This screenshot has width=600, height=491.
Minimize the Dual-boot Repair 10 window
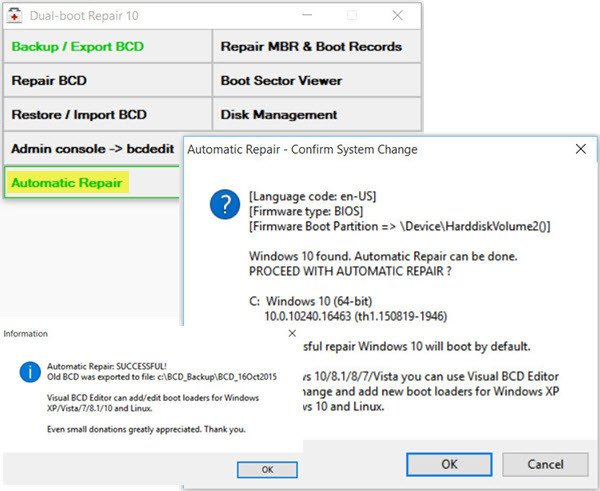[x=307, y=16]
